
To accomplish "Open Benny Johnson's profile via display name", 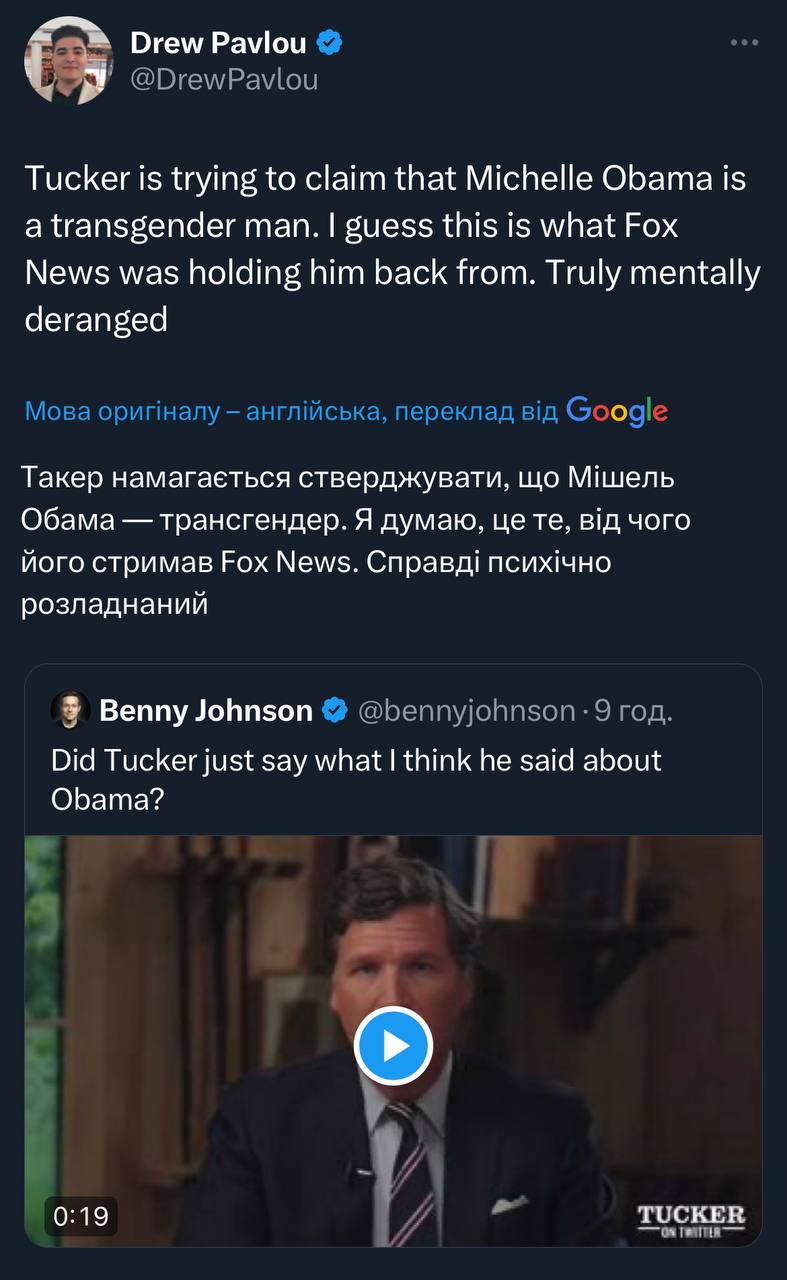I will coord(206,710).
